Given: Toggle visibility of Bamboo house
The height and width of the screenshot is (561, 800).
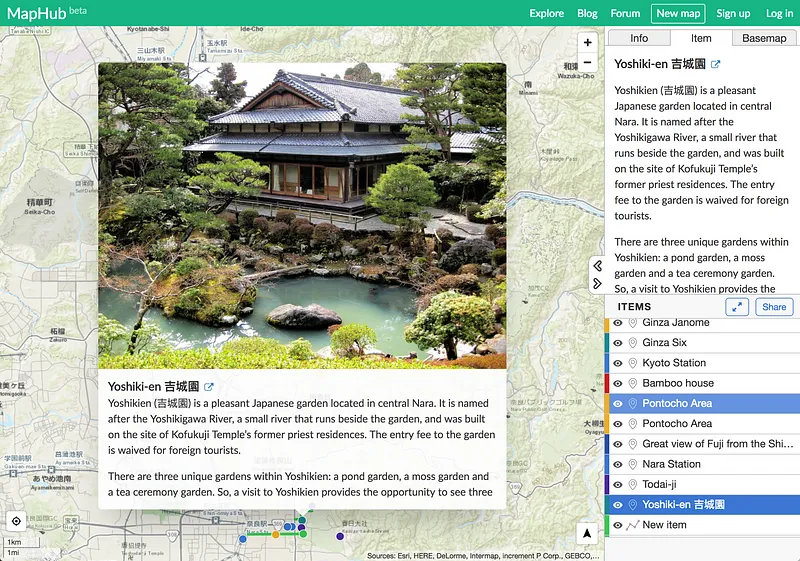Looking at the screenshot, I should (618, 383).
